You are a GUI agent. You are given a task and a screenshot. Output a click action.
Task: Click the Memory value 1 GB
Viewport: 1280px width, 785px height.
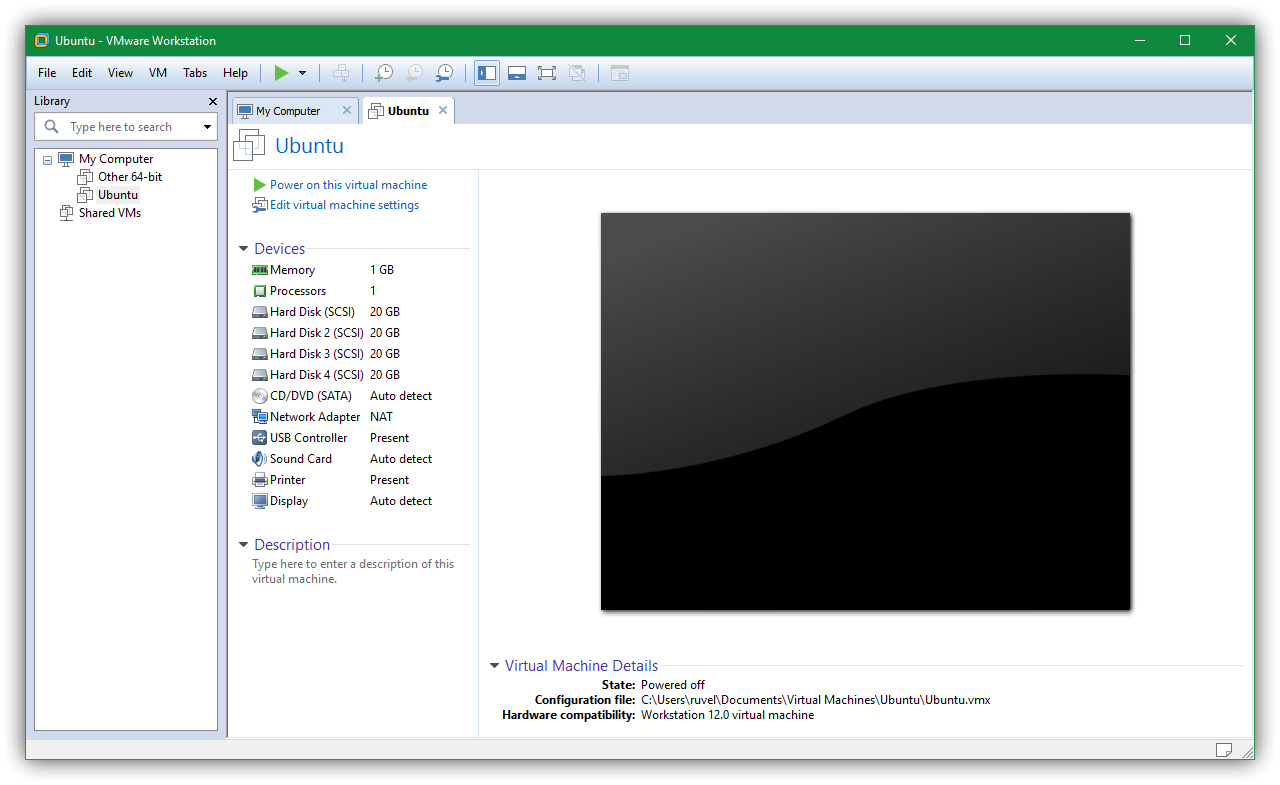[x=382, y=270]
